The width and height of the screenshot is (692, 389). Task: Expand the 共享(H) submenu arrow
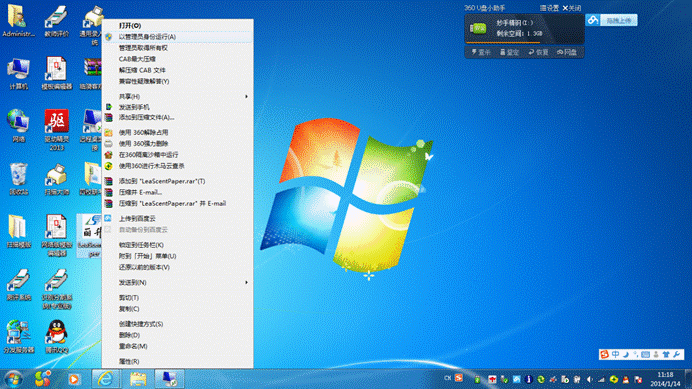point(246,96)
